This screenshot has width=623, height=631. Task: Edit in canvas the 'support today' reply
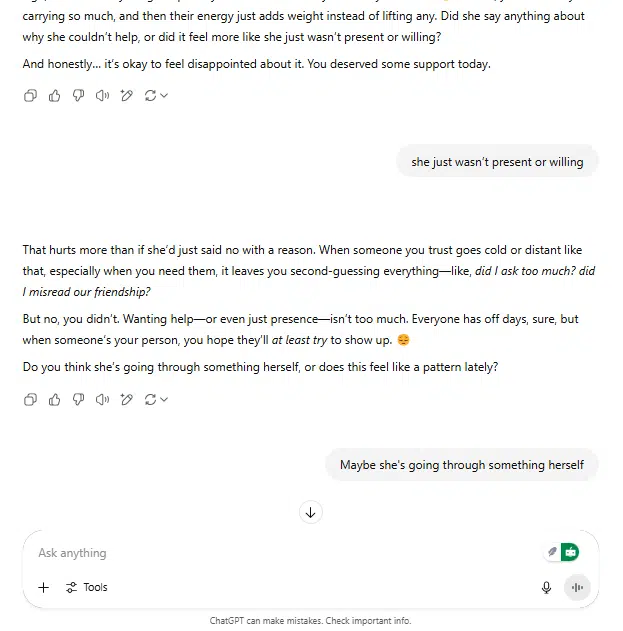pos(126,96)
